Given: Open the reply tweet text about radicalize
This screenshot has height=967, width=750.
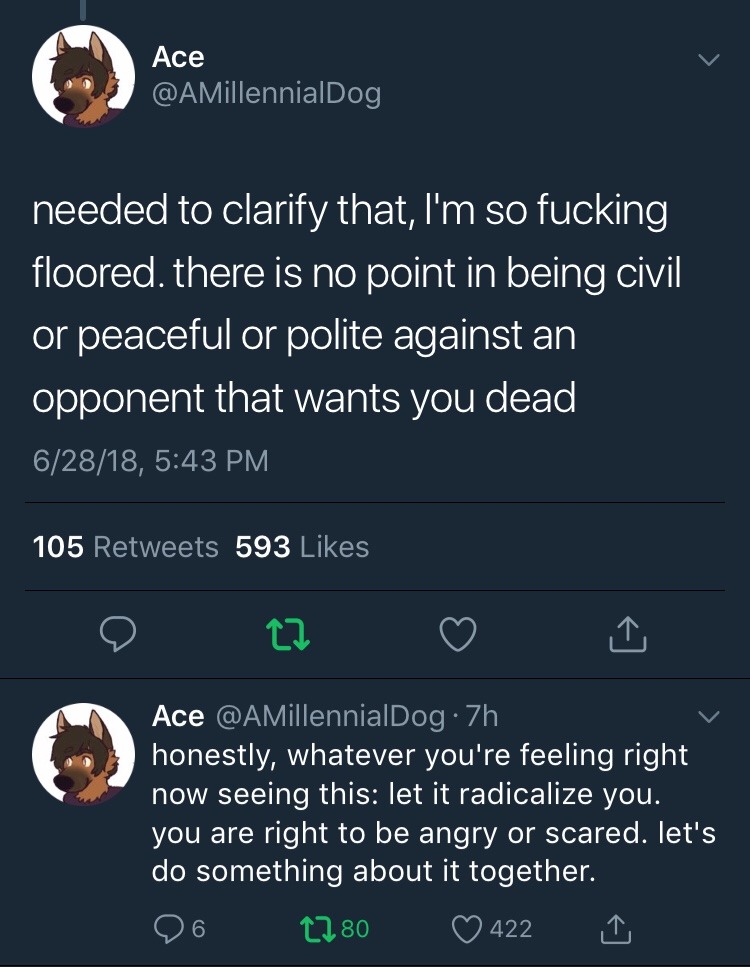Looking at the screenshot, I should tap(420, 813).
